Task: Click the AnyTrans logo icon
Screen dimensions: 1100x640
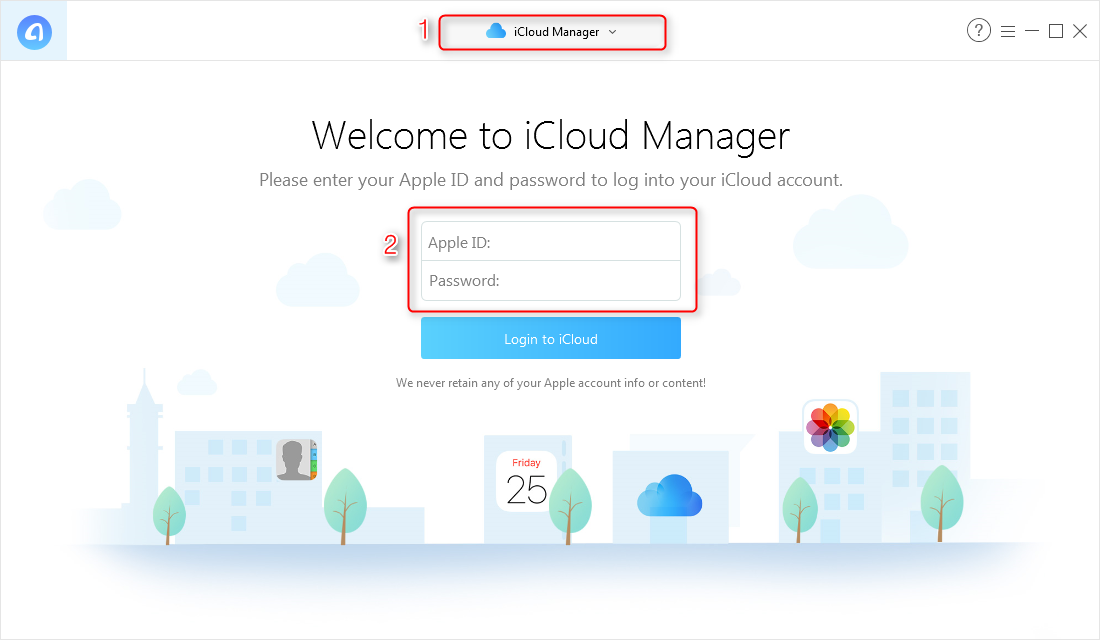Action: [34, 32]
